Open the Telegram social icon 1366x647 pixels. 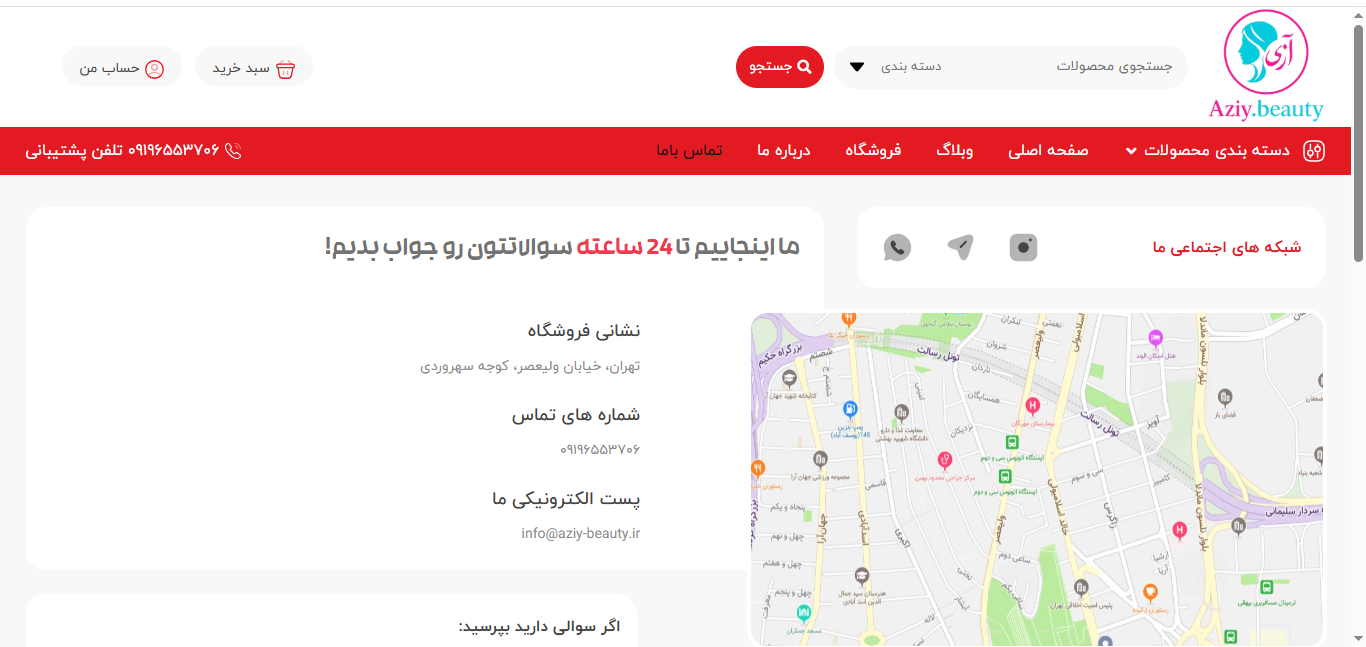click(961, 247)
